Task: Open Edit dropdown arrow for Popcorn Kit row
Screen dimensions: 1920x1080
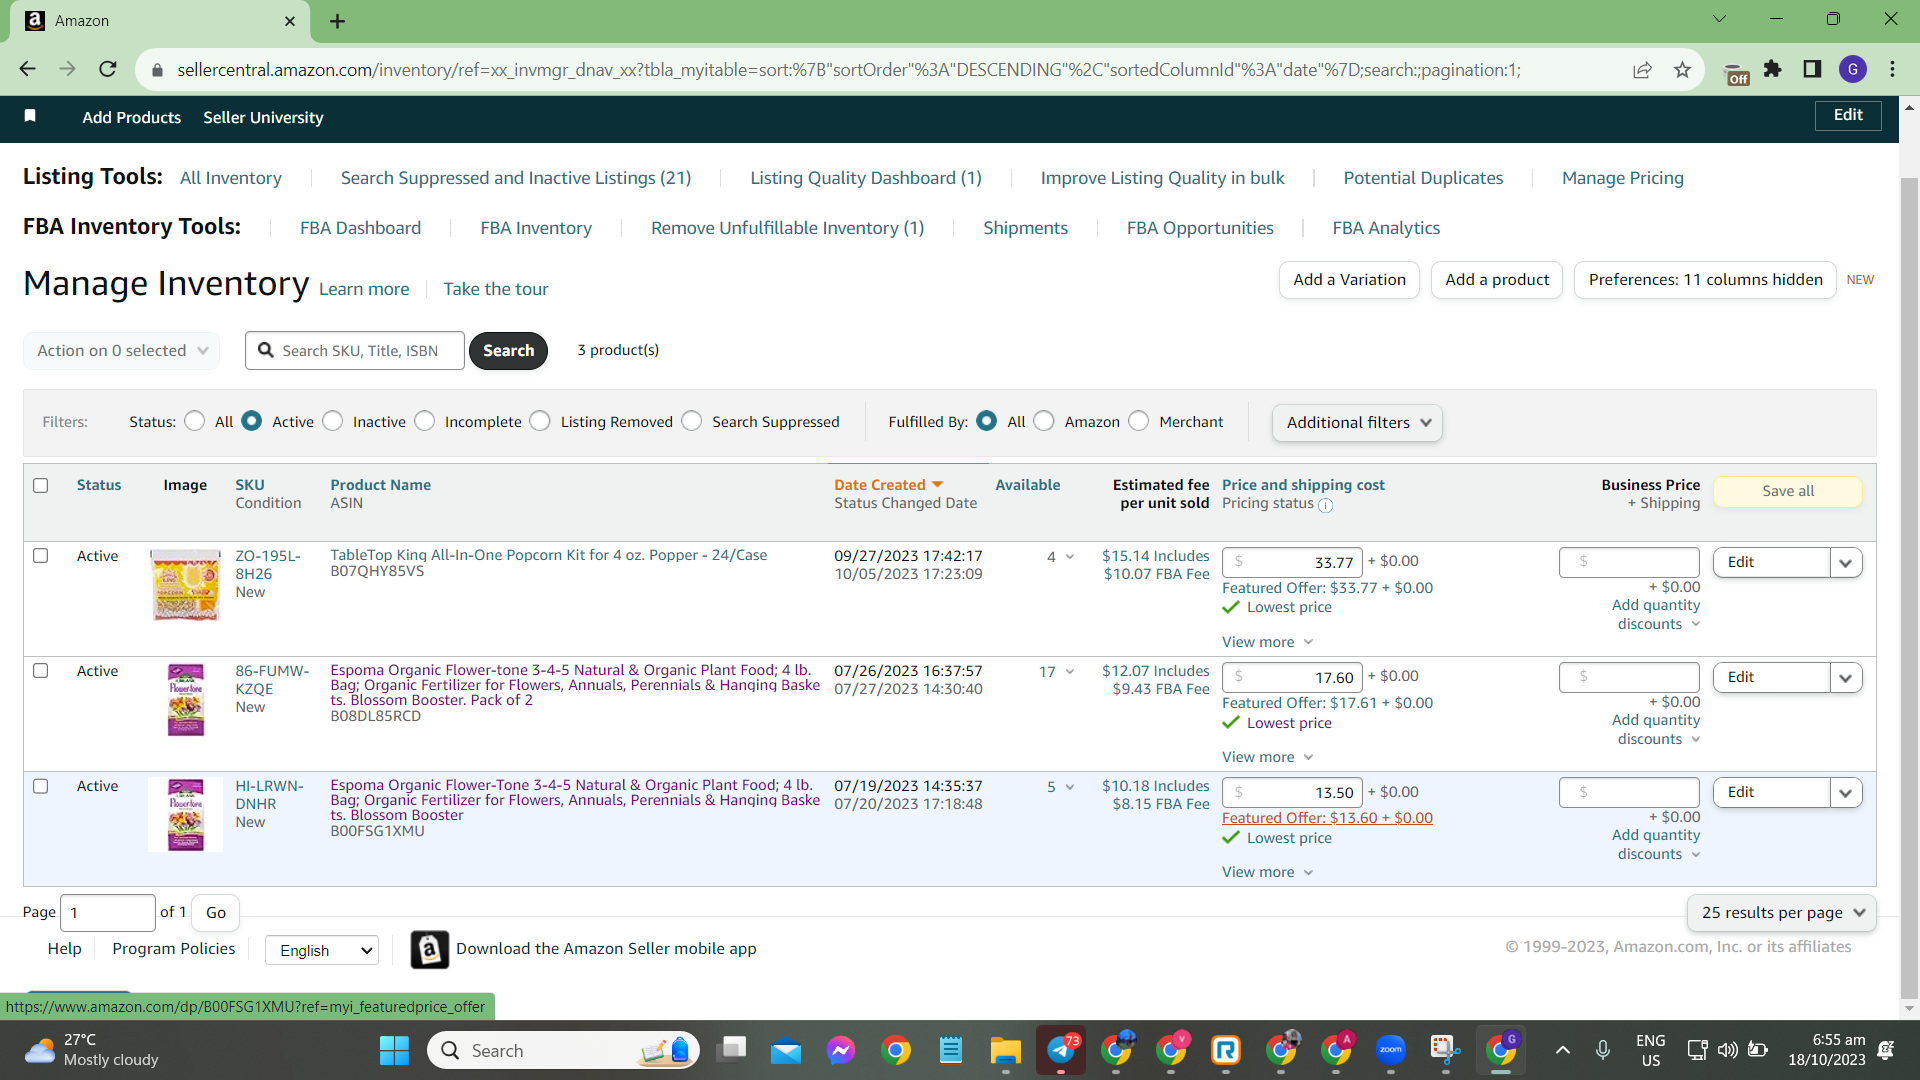Action: [x=1846, y=562]
